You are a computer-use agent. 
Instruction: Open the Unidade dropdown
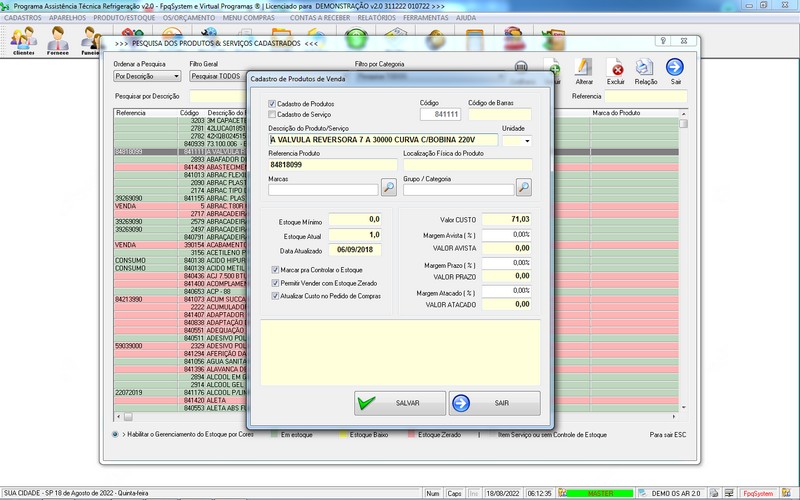coord(527,141)
